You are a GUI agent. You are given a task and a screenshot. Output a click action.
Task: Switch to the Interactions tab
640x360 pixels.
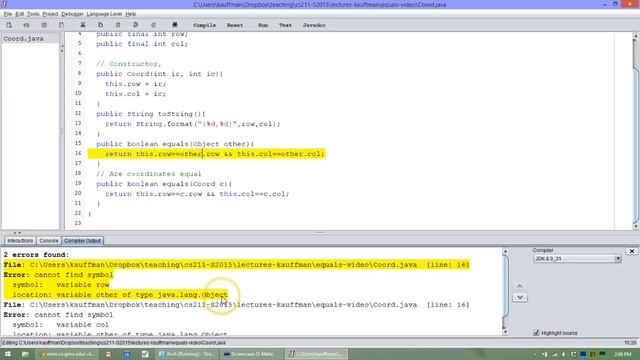20,241
